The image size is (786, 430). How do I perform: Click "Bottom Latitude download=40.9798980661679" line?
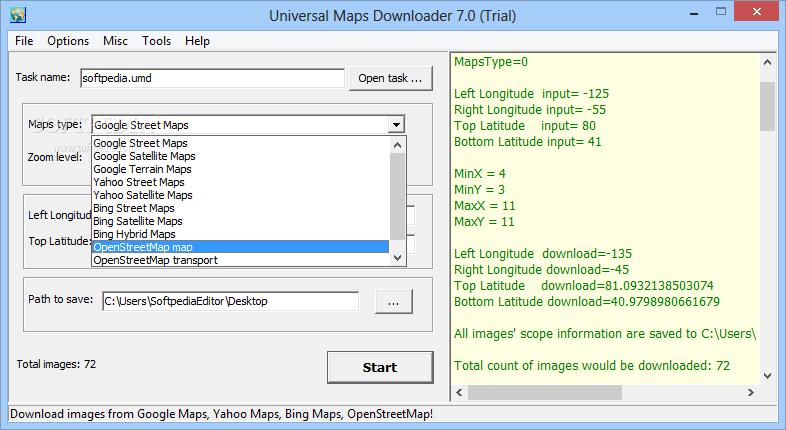[x=587, y=302]
